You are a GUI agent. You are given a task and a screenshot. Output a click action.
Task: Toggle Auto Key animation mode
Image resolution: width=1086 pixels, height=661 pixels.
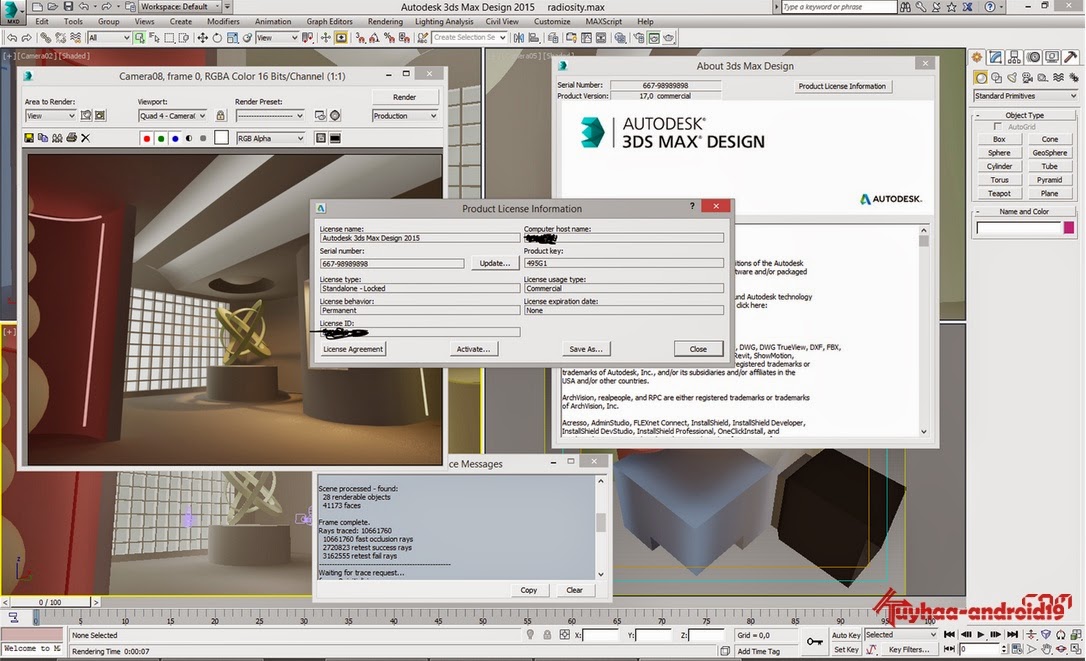pos(846,635)
